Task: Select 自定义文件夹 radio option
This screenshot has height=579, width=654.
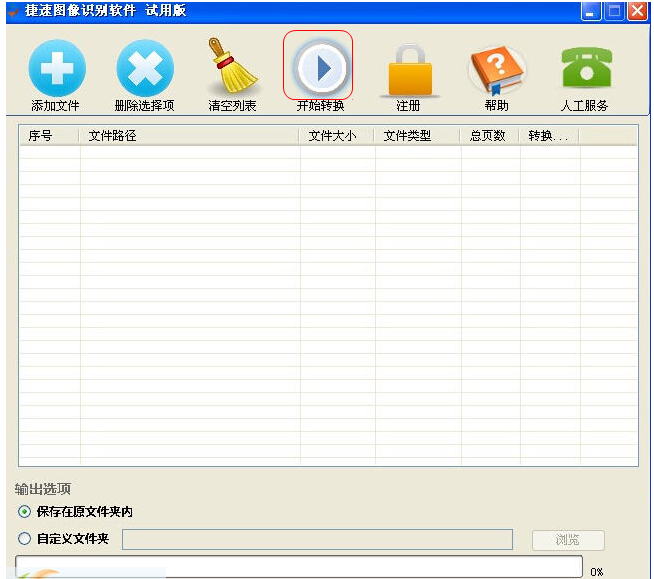Action: (25, 539)
